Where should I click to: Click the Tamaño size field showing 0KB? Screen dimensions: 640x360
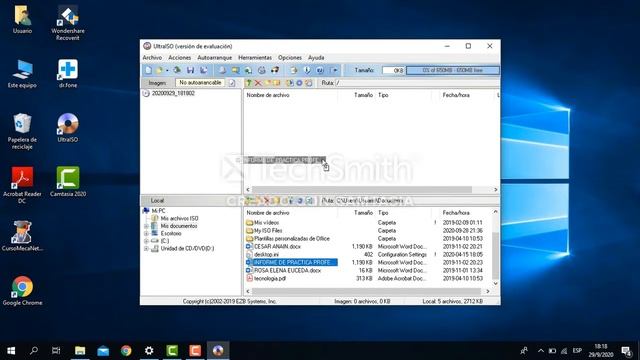(393, 70)
